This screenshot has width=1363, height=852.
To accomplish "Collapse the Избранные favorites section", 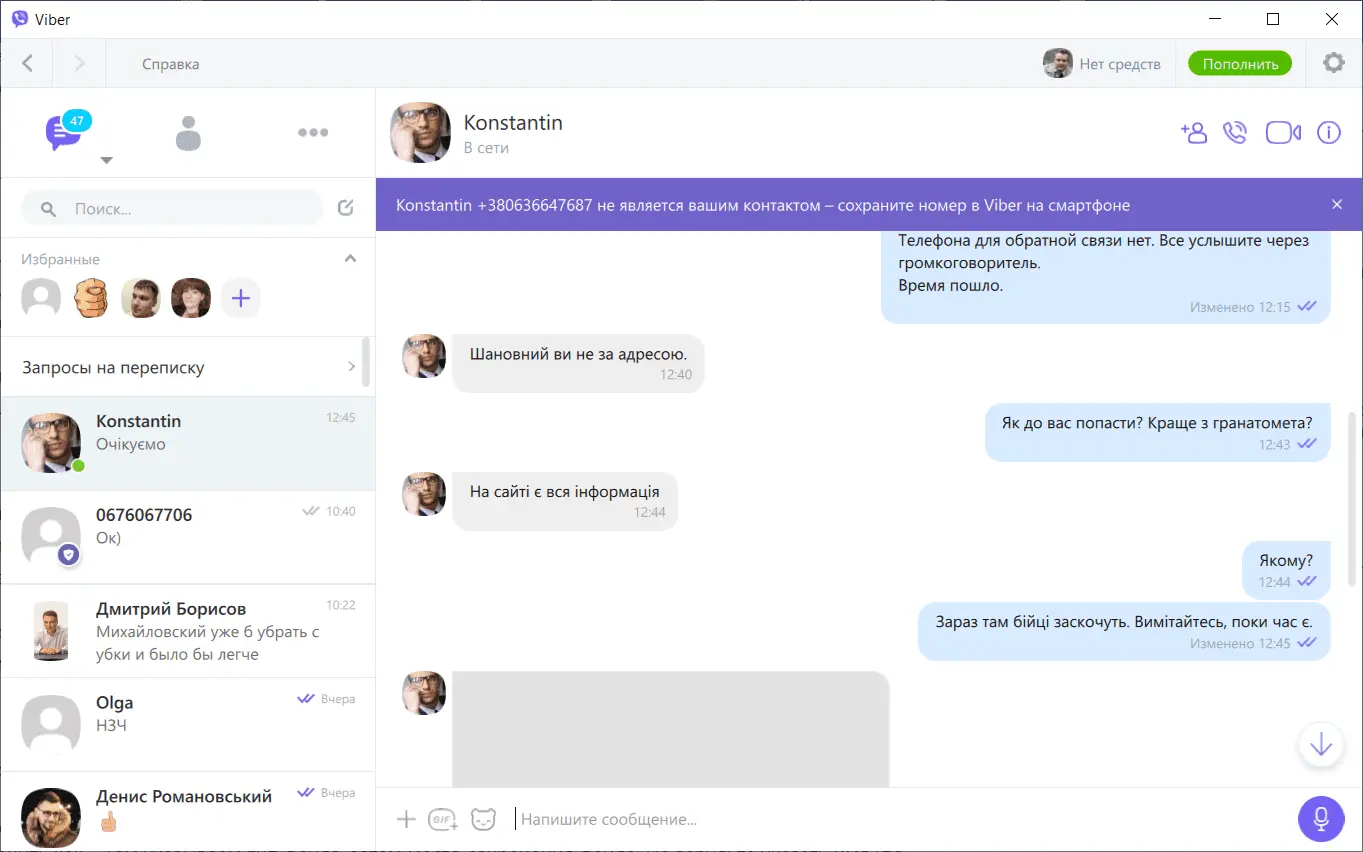I will (350, 258).
